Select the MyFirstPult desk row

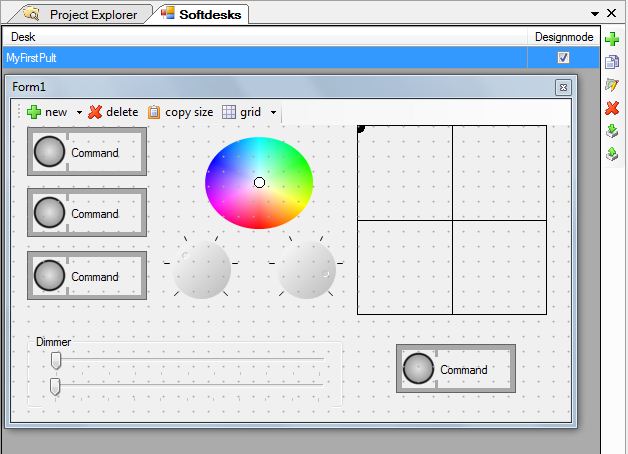coord(301,58)
